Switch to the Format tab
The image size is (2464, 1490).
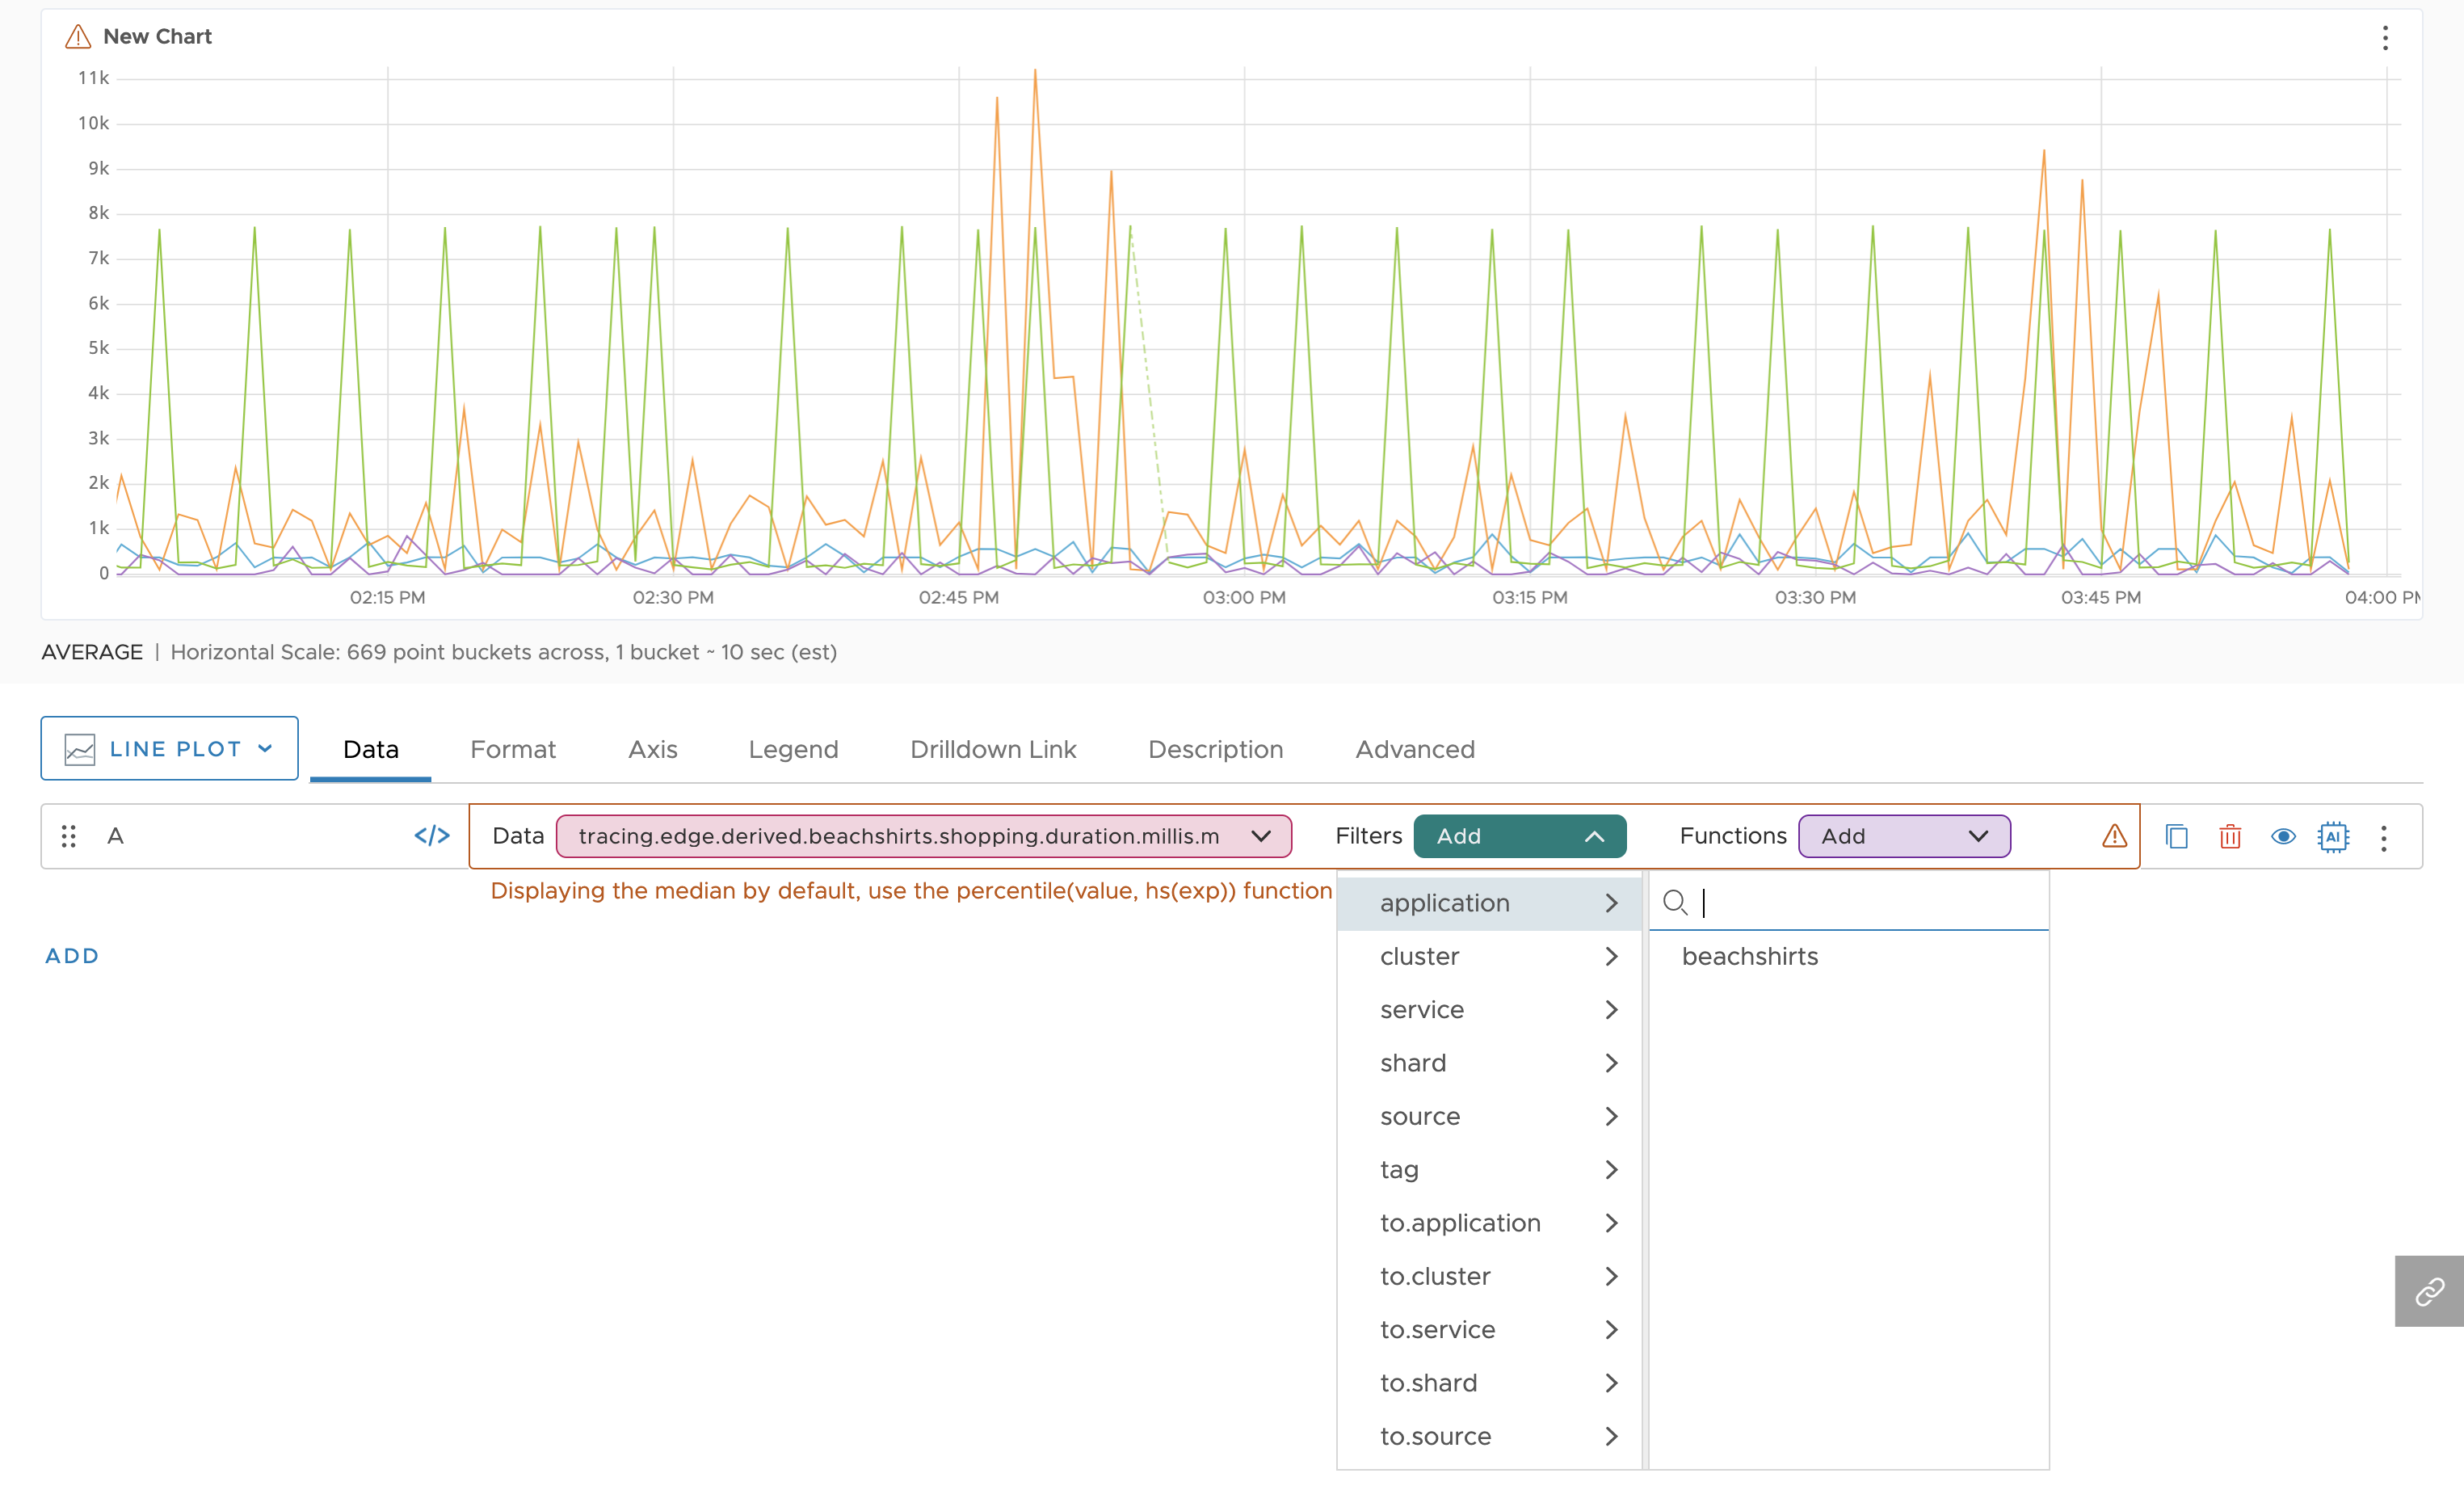click(512, 745)
